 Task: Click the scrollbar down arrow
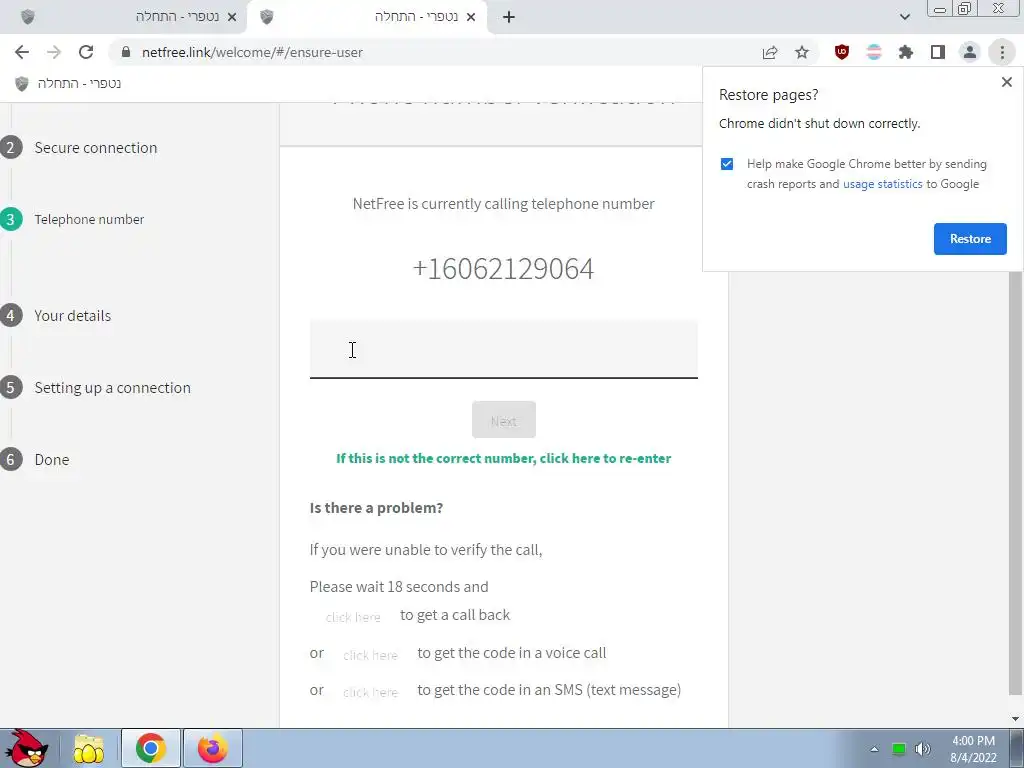pyautogui.click(x=1015, y=719)
